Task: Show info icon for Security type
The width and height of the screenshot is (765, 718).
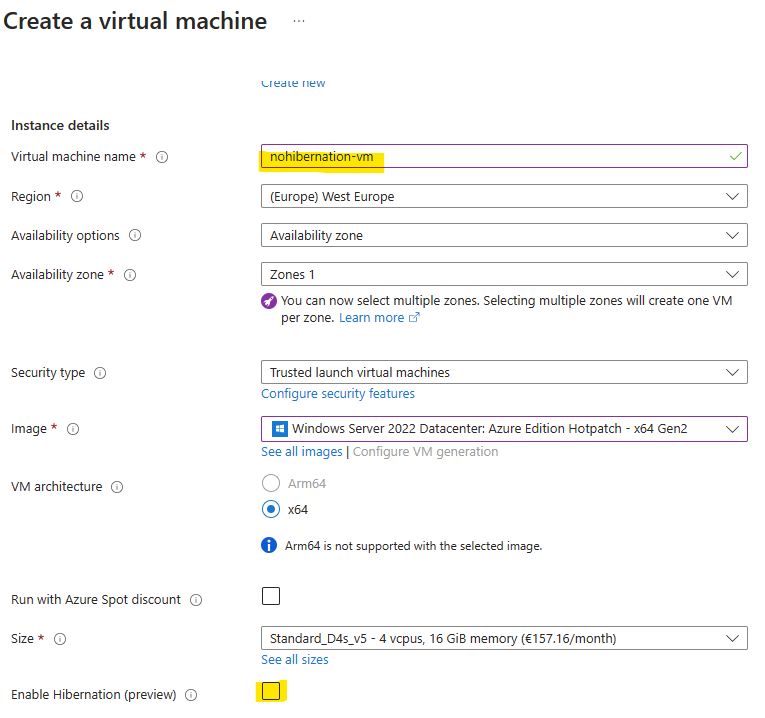Action: tap(100, 373)
